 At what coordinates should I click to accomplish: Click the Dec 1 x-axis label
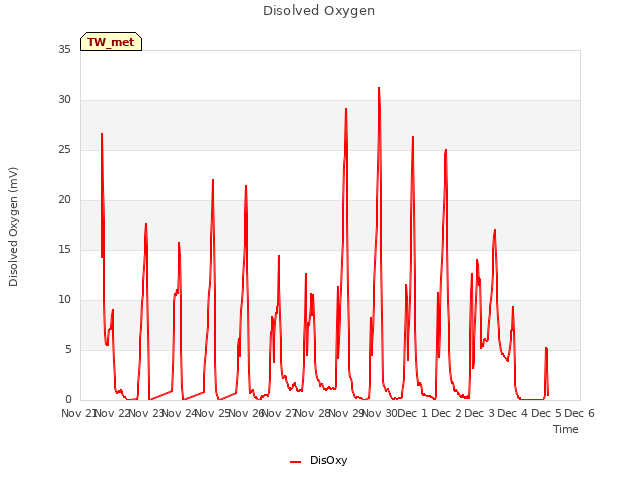click(412, 413)
